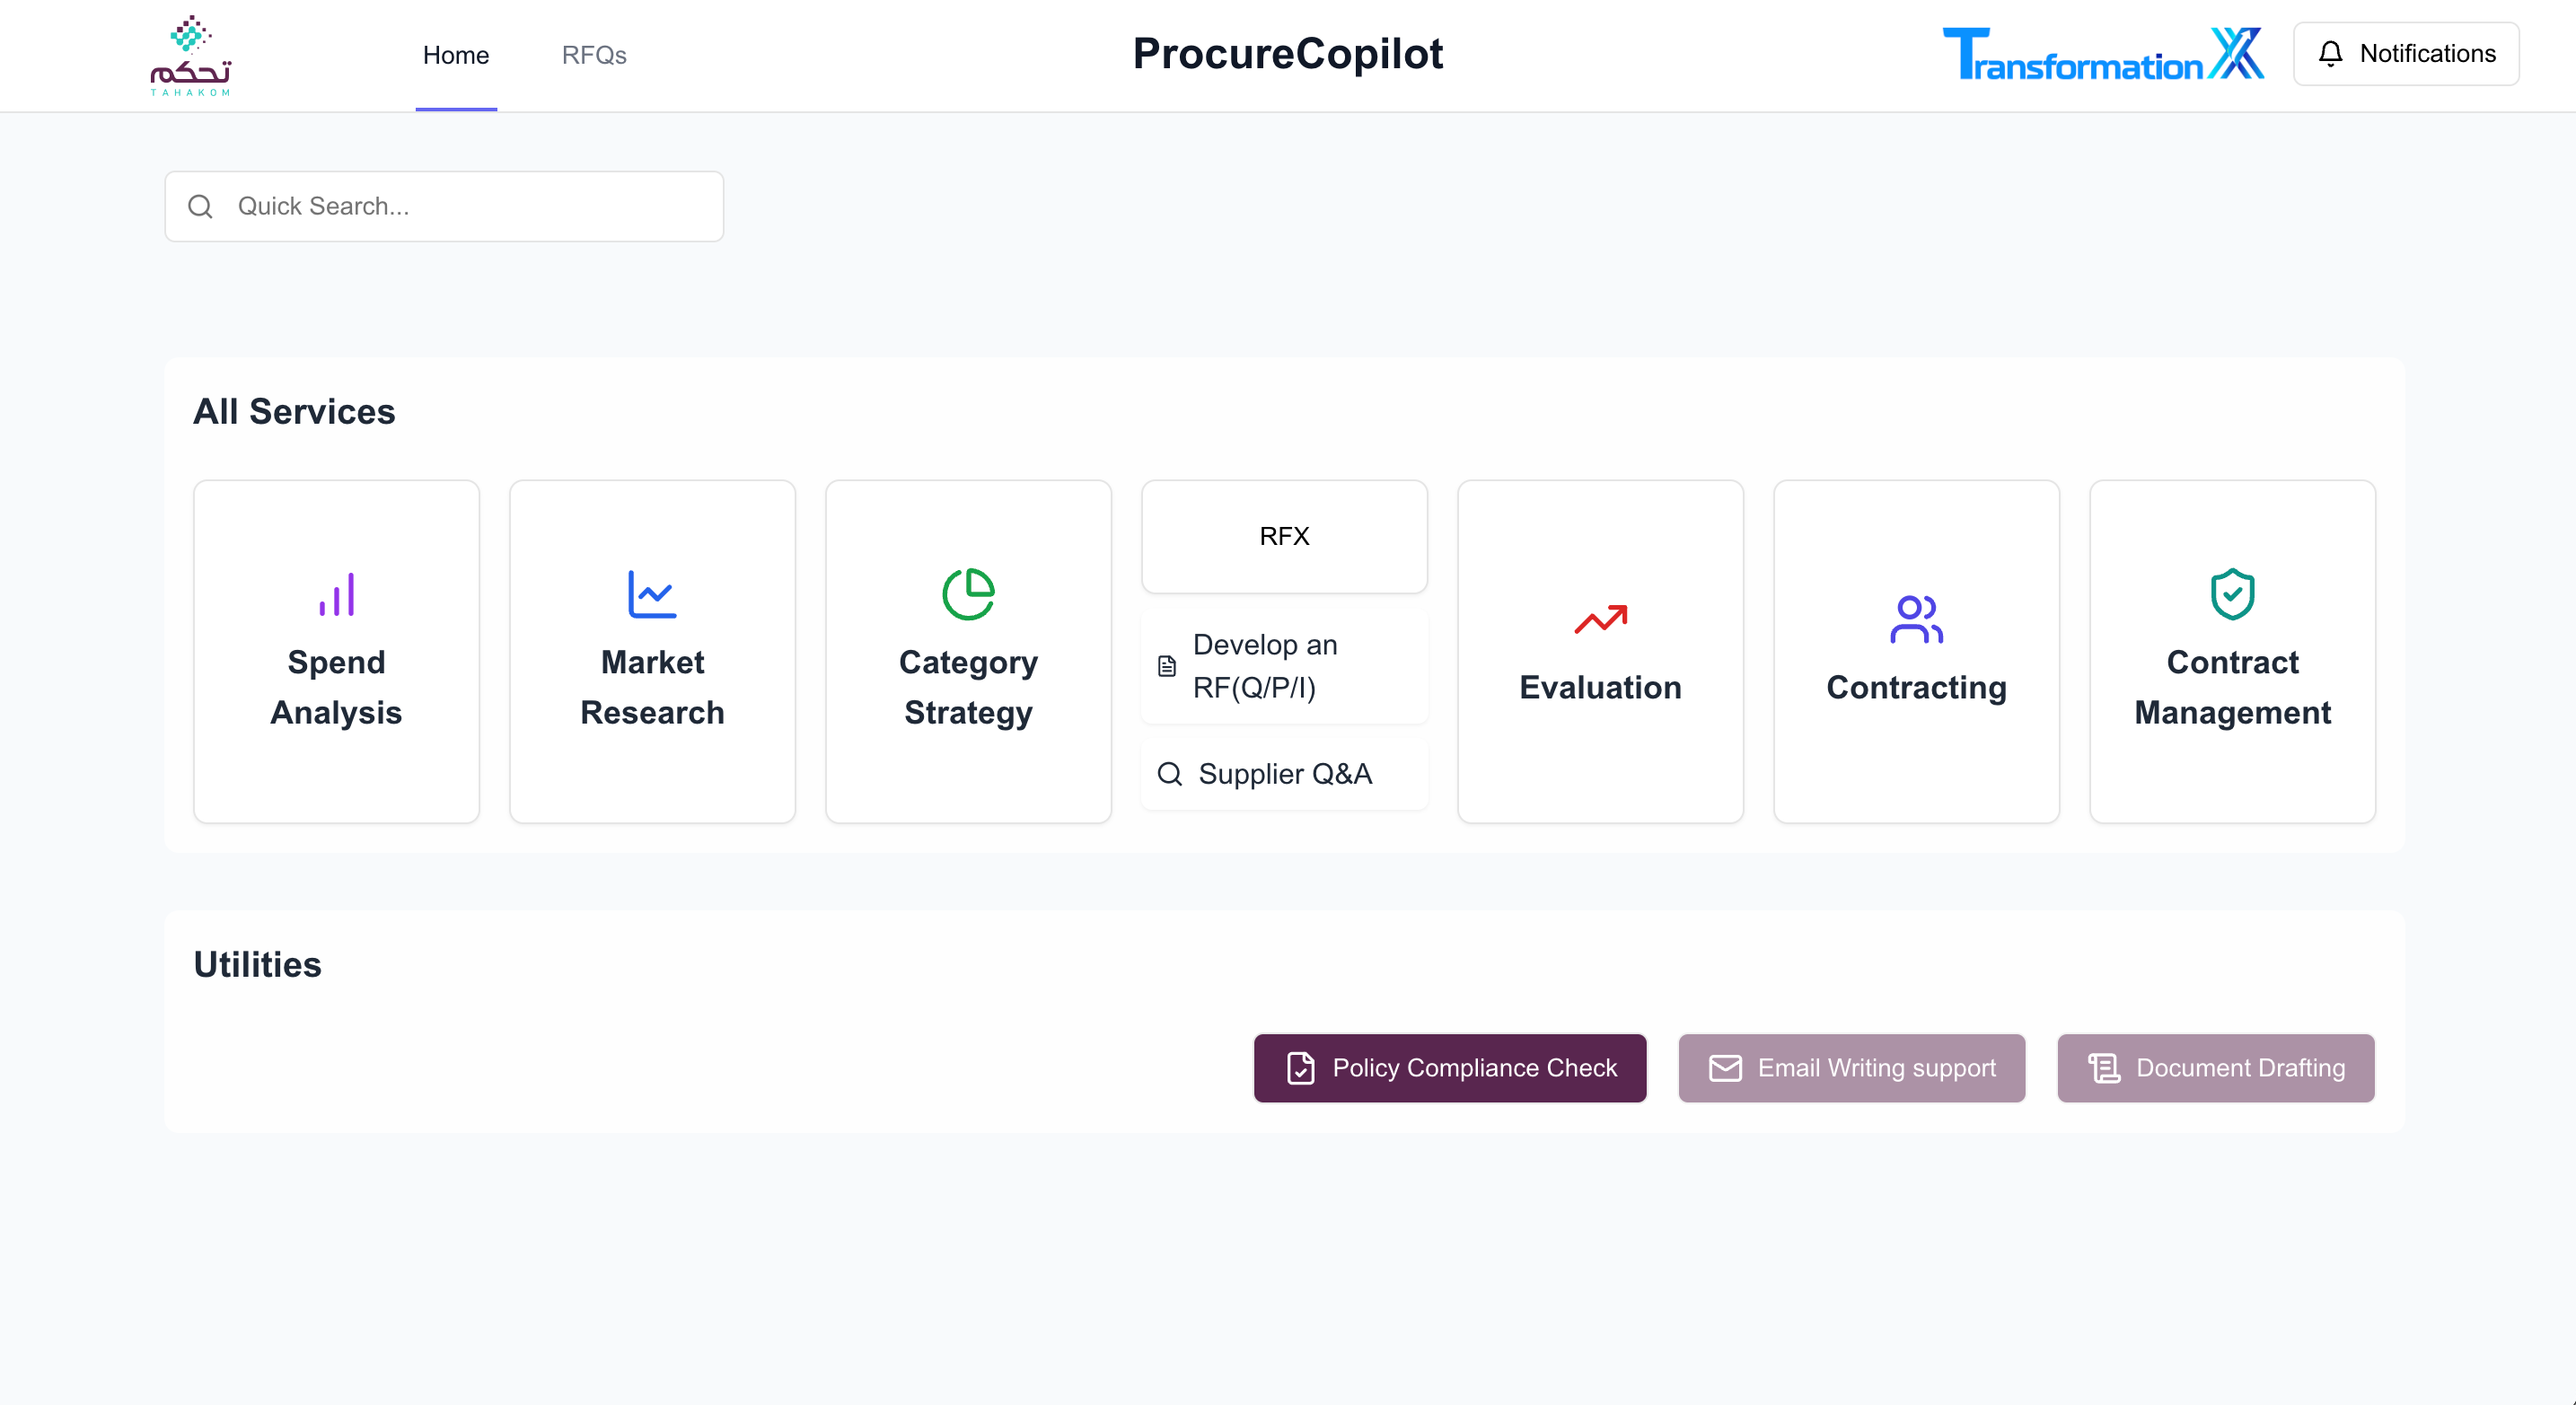Viewport: 2576px width, 1405px height.
Task: Select the Contract Management service
Action: coord(2232,651)
